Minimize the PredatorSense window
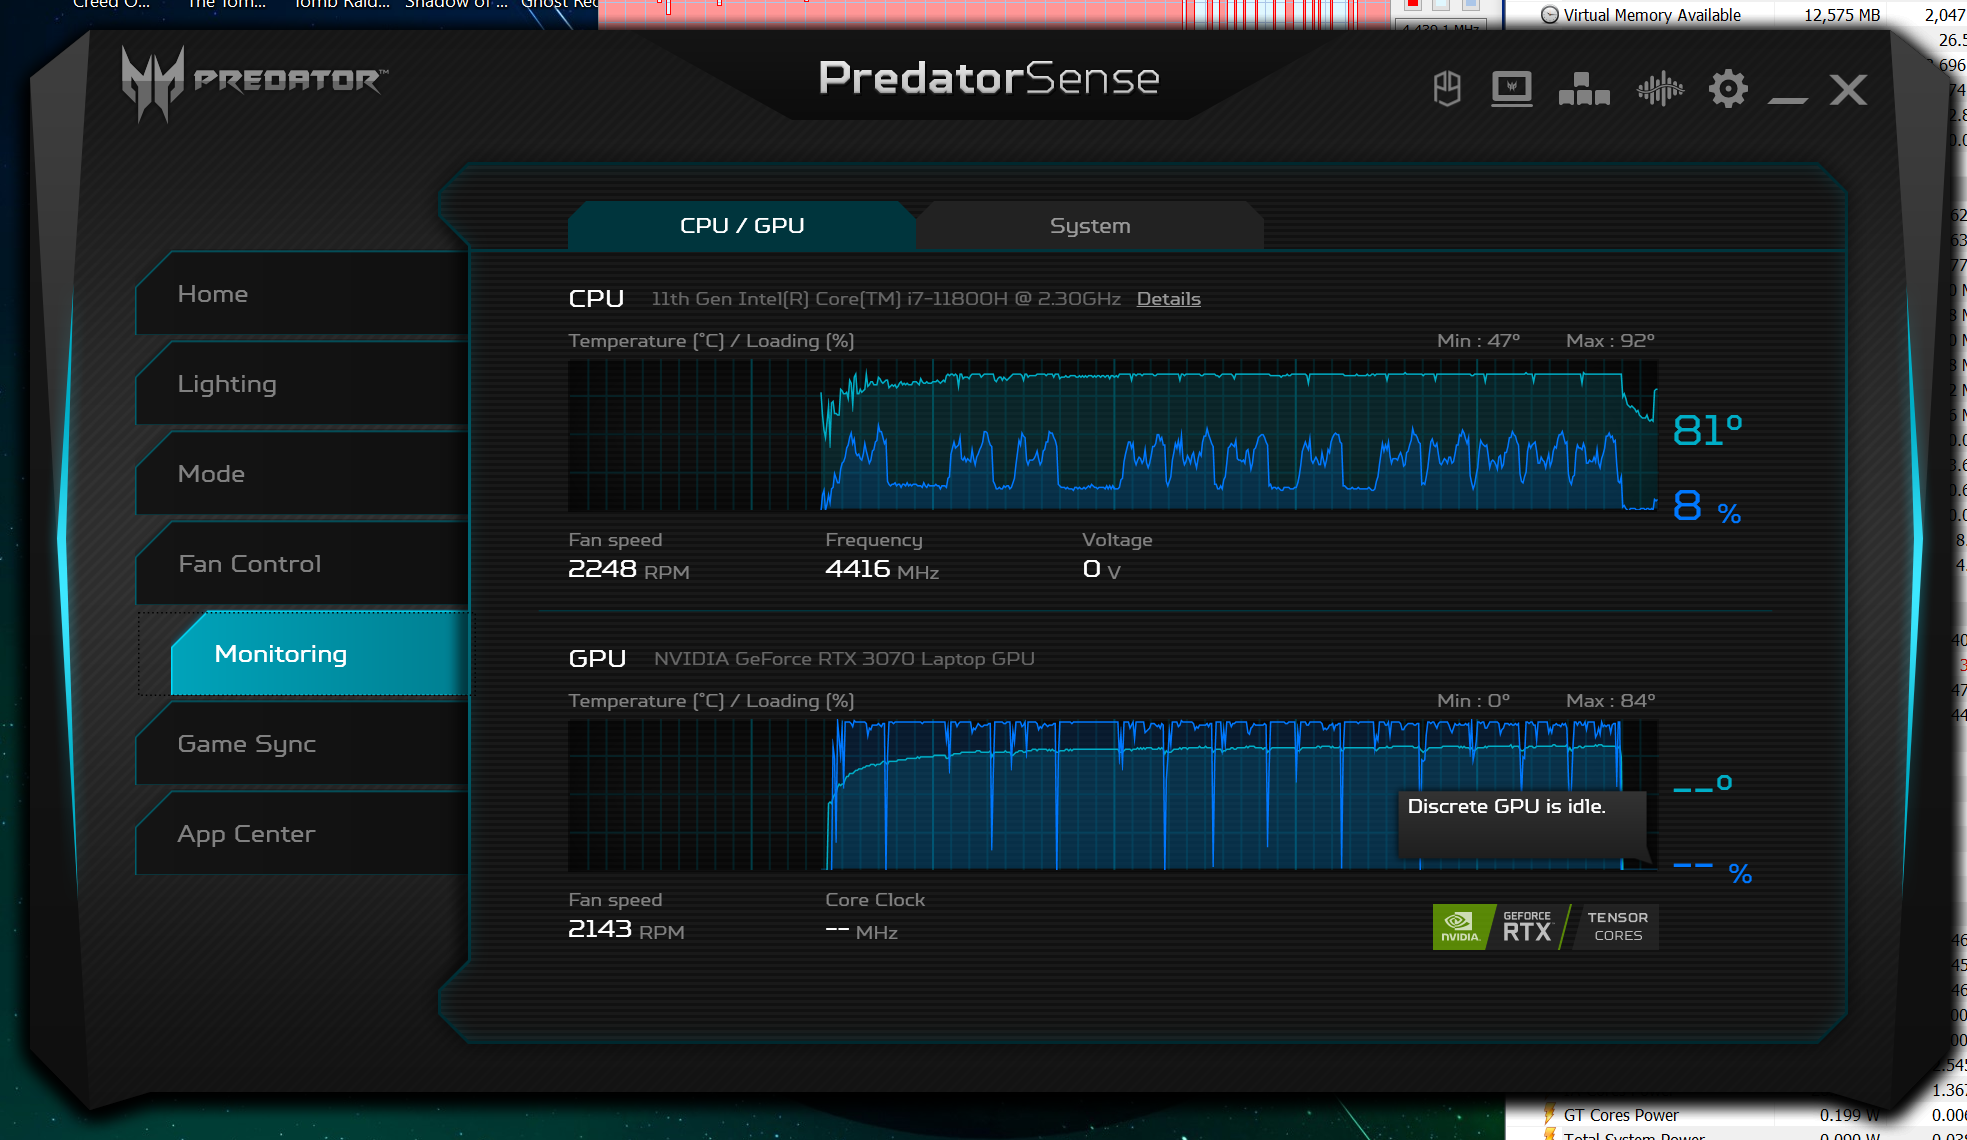 pyautogui.click(x=1788, y=99)
